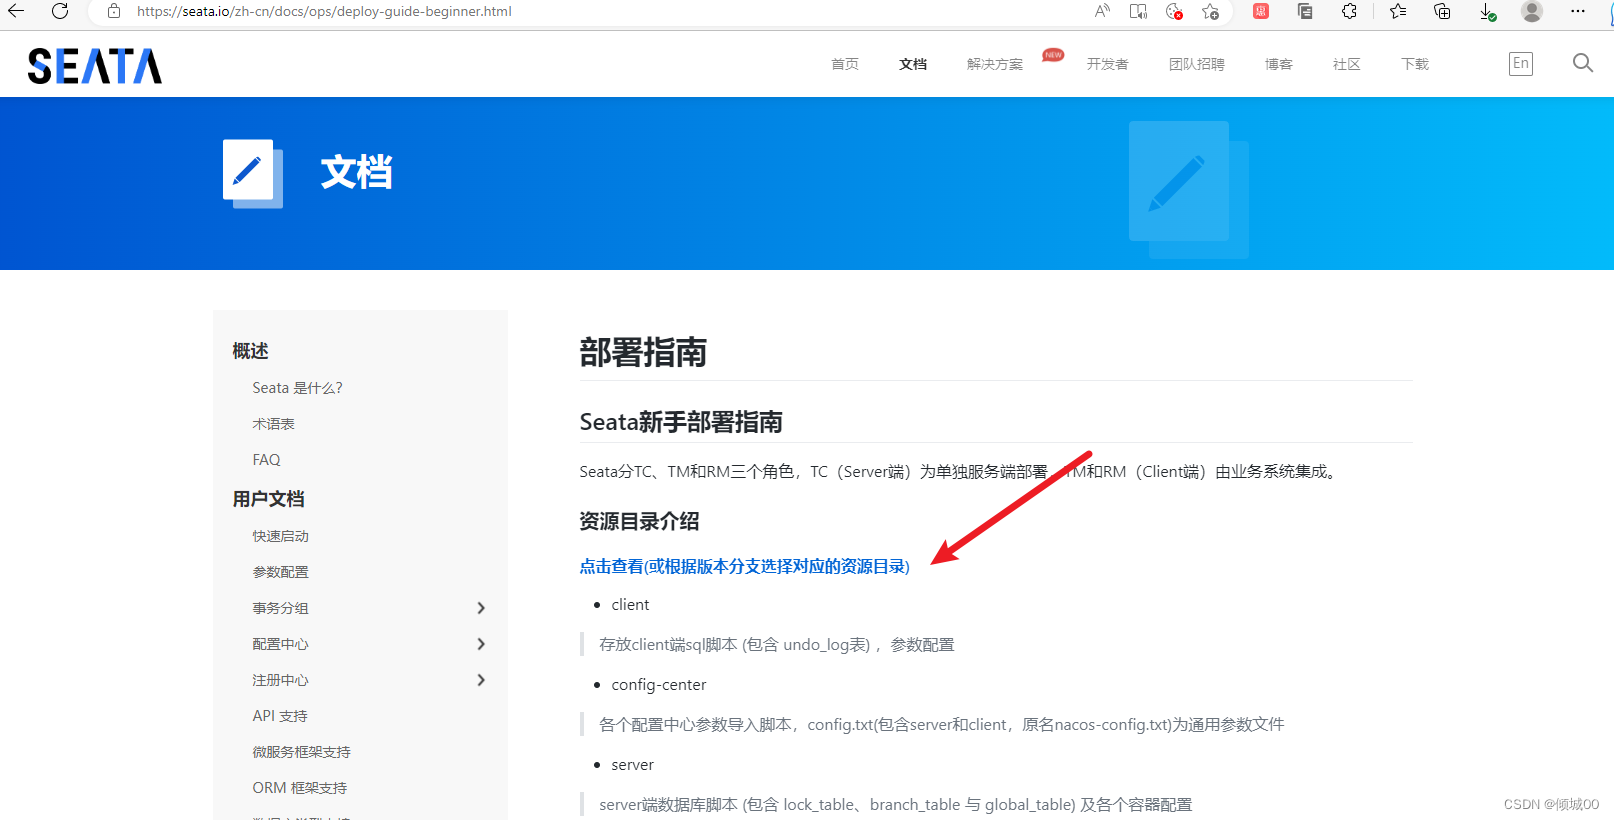The image size is (1614, 820).
Task: Open the favorites list star icon
Action: pos(1398,11)
